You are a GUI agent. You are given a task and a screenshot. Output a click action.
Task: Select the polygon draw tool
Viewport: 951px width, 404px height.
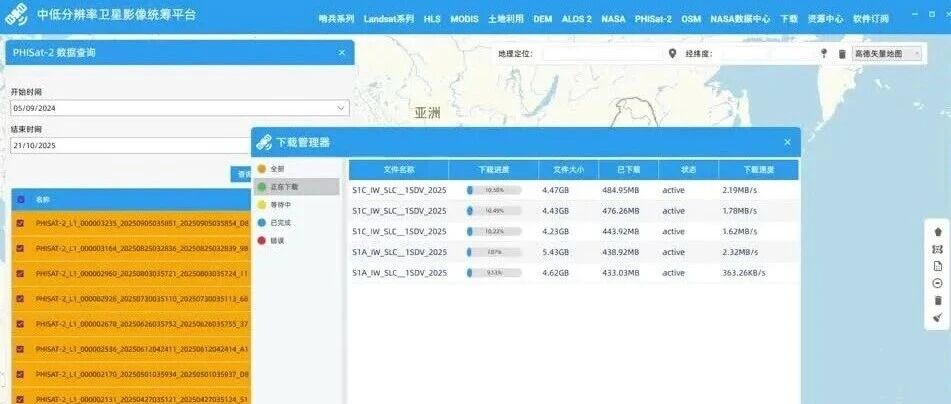[938, 232]
